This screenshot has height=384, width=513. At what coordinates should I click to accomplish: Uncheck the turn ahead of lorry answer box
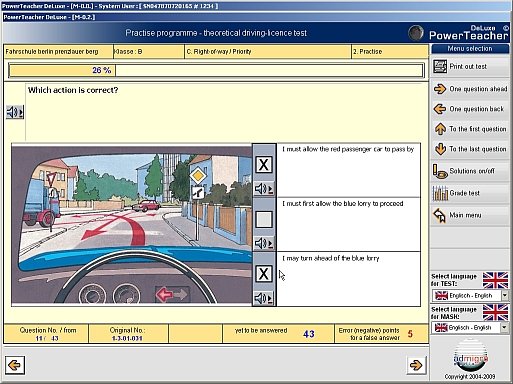pyautogui.click(x=264, y=274)
